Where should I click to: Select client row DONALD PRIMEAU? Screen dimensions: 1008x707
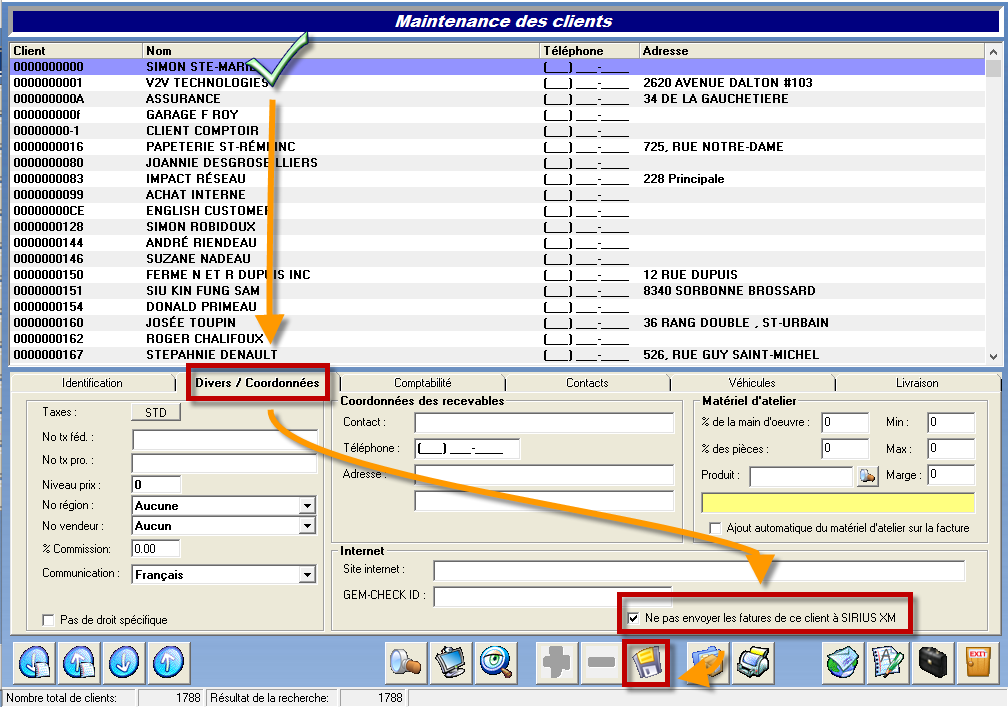coord(498,307)
